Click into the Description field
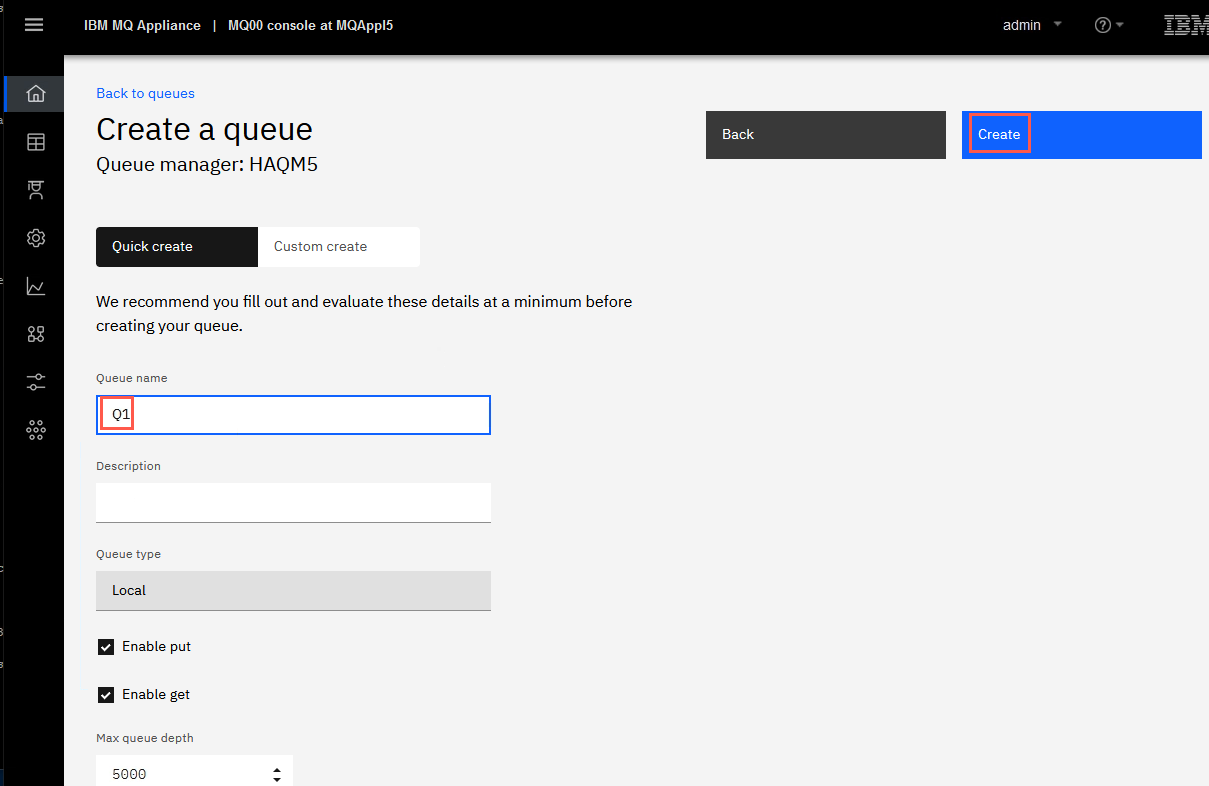Image resolution: width=1209 pixels, height=786 pixels. (x=293, y=503)
